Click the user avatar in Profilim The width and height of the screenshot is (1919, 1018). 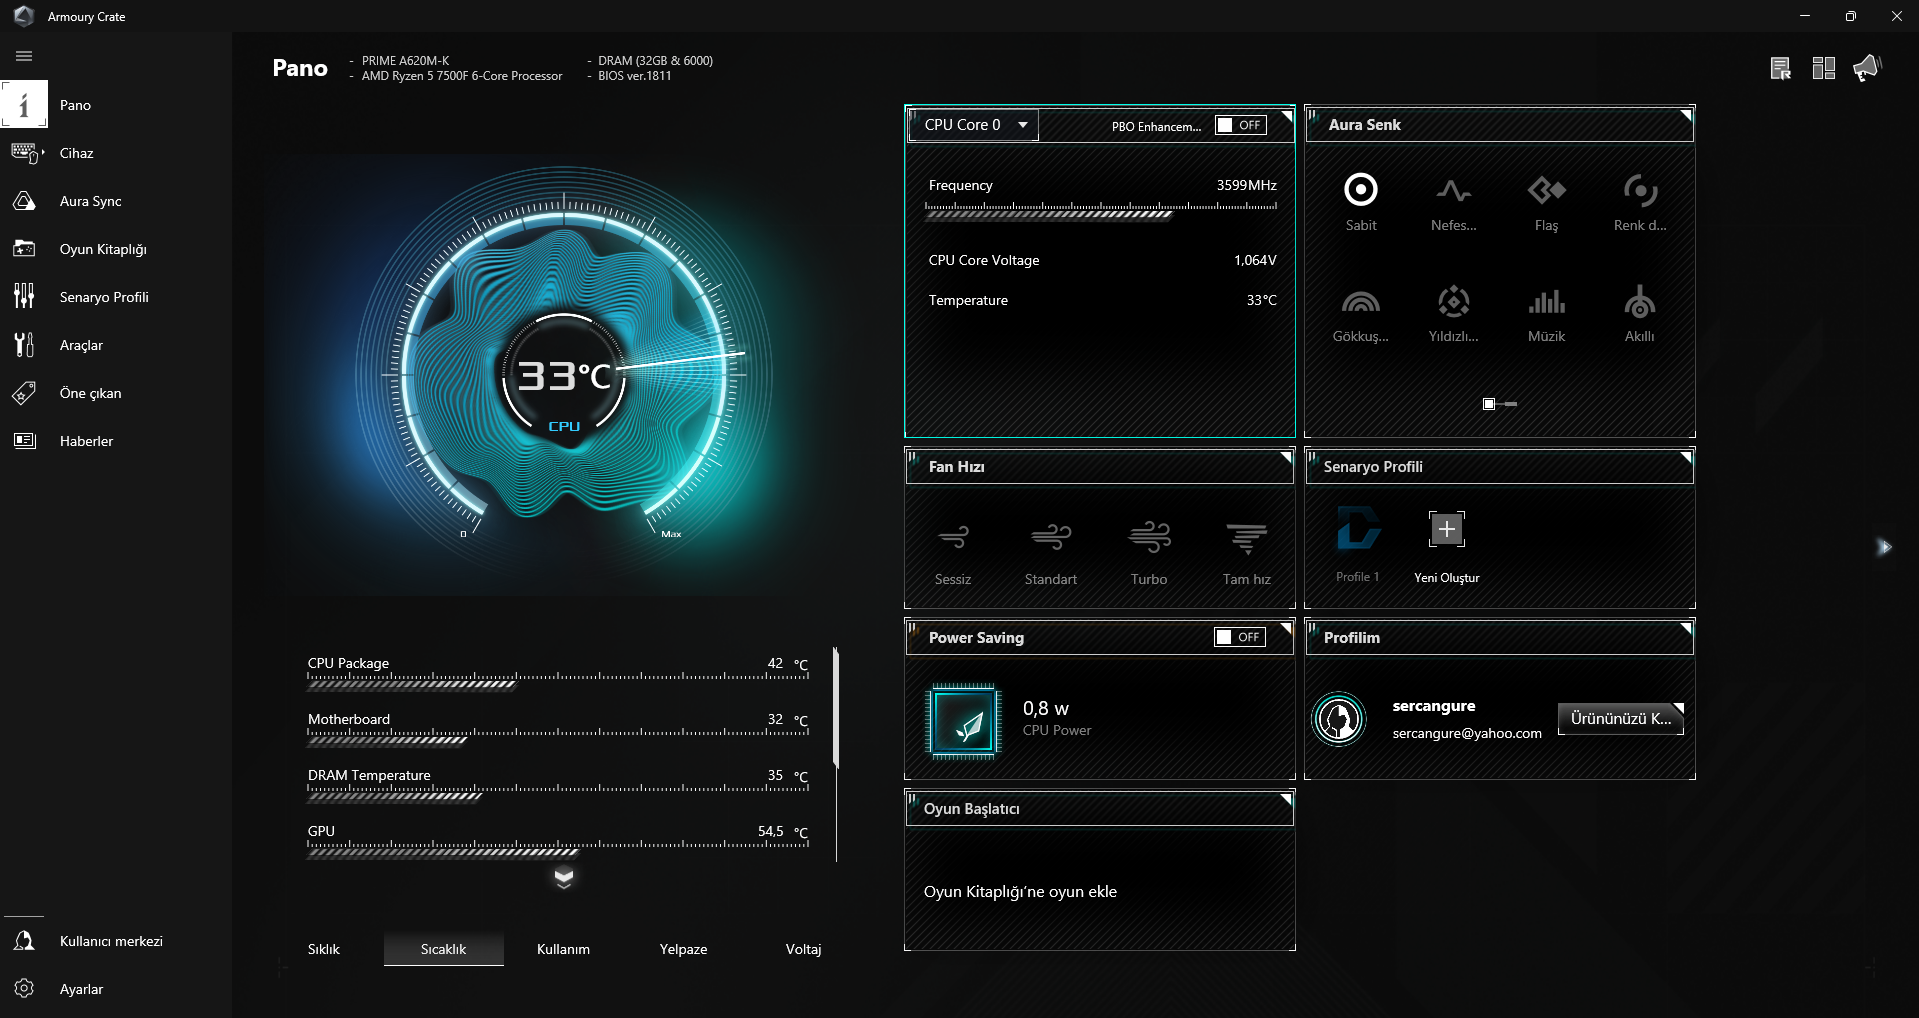1339,719
